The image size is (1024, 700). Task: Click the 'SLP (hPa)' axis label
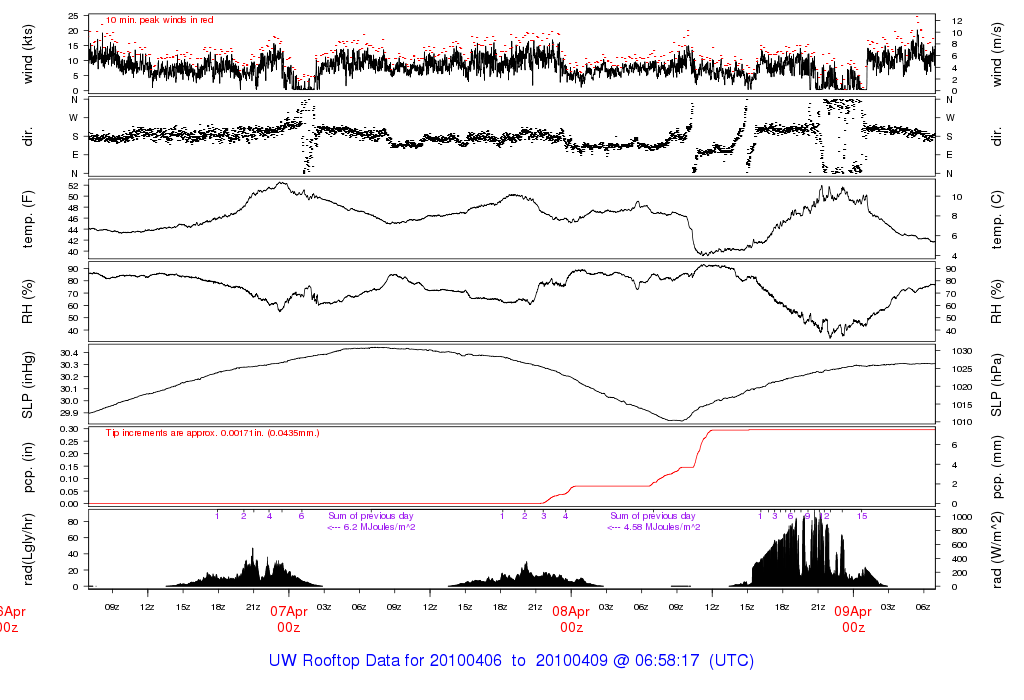point(997,385)
